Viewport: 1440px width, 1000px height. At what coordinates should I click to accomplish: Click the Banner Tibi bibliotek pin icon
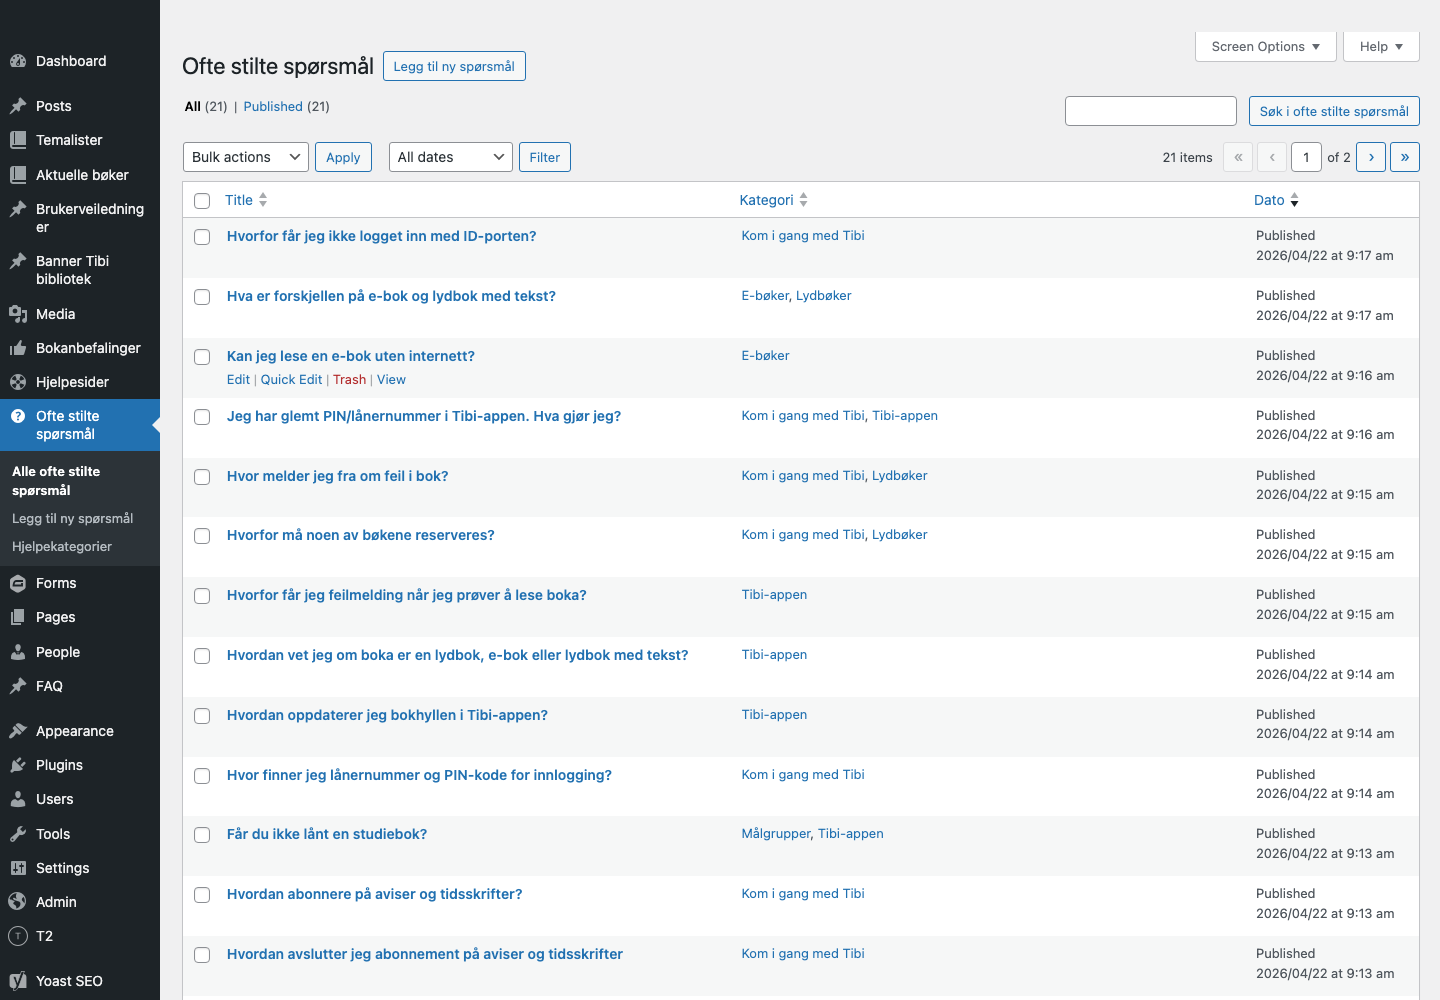(x=18, y=261)
